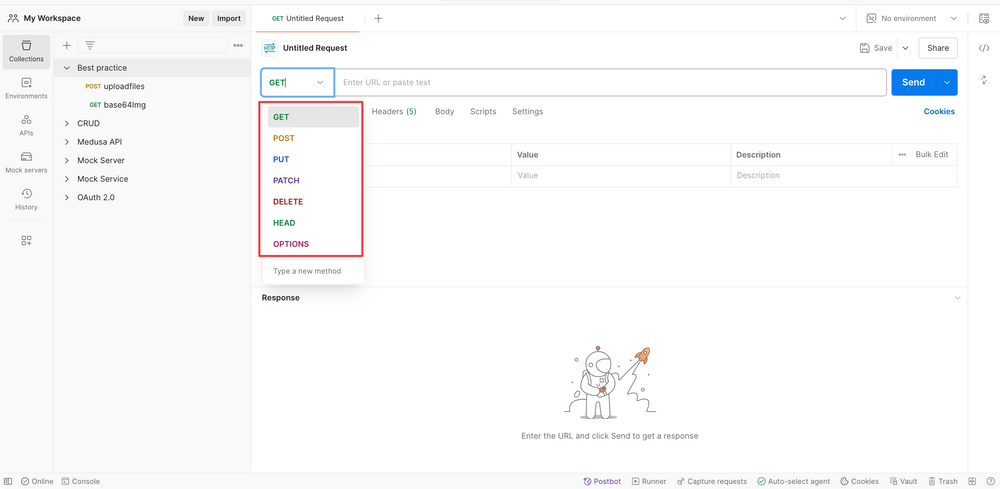Image resolution: width=1000 pixels, height=489 pixels.
Task: Open the History sidebar panel
Action: 26,199
